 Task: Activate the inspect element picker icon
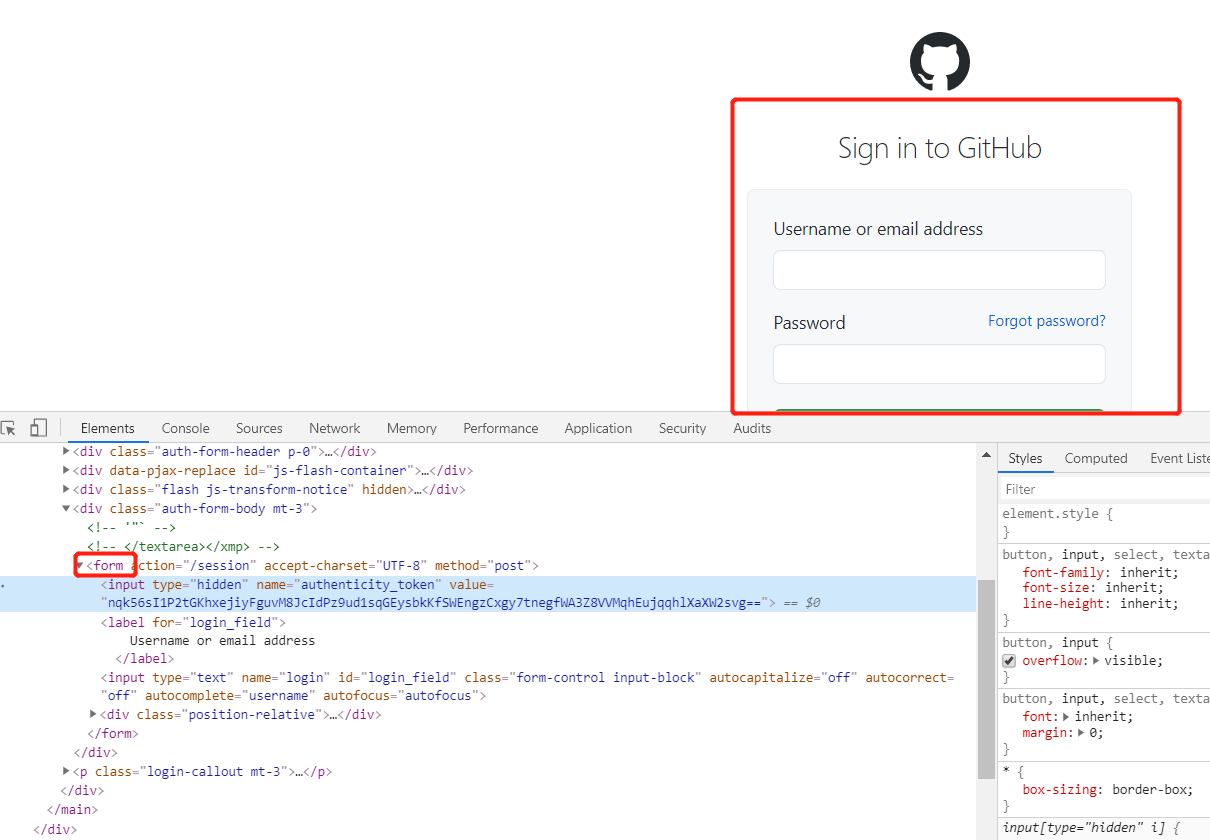coord(8,428)
